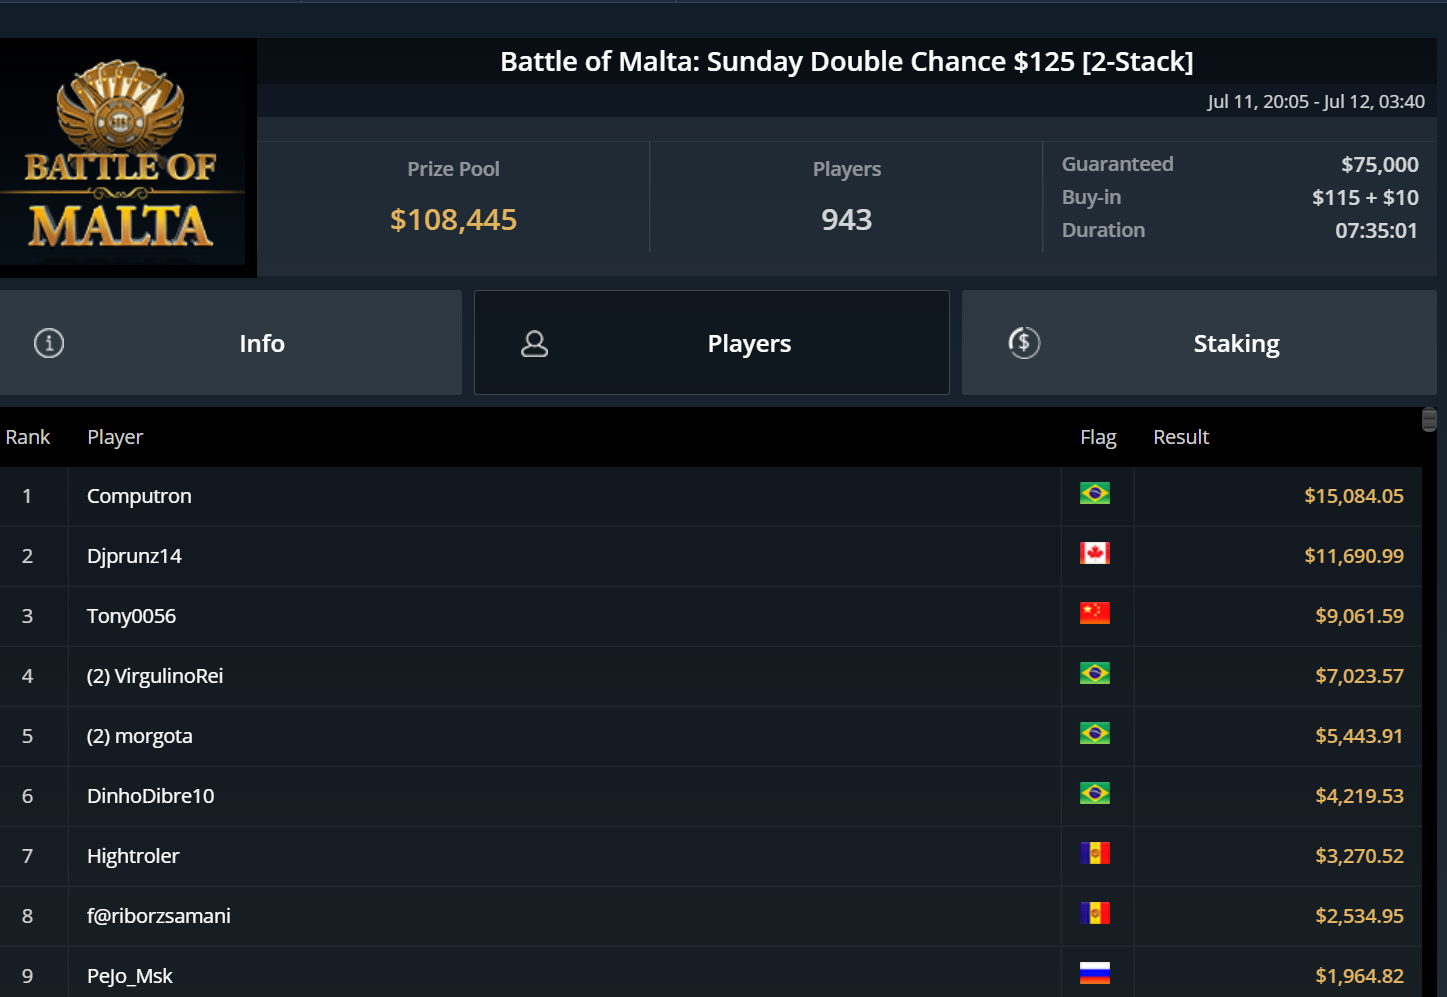Select player DinhoDibre10
The width and height of the screenshot is (1447, 997).
(x=151, y=797)
